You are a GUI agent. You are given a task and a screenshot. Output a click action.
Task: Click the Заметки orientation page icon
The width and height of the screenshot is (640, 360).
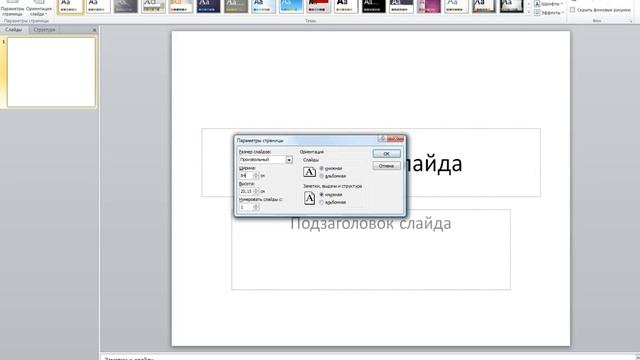(x=309, y=198)
